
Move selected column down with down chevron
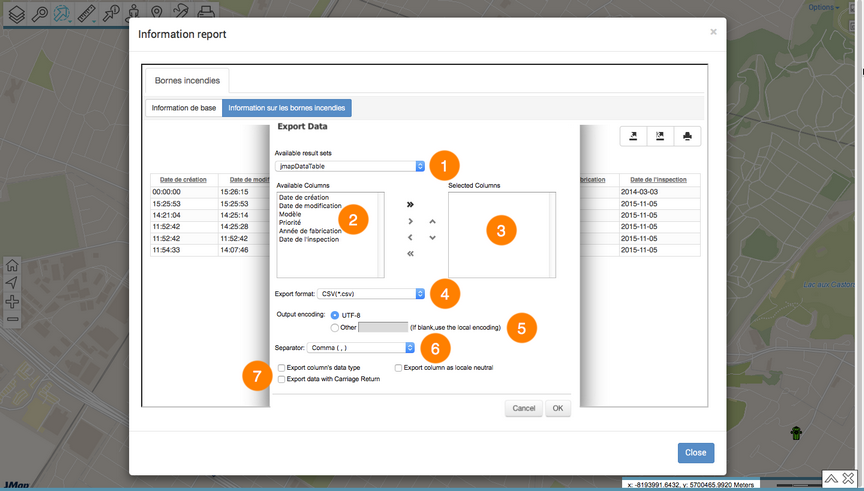433,238
